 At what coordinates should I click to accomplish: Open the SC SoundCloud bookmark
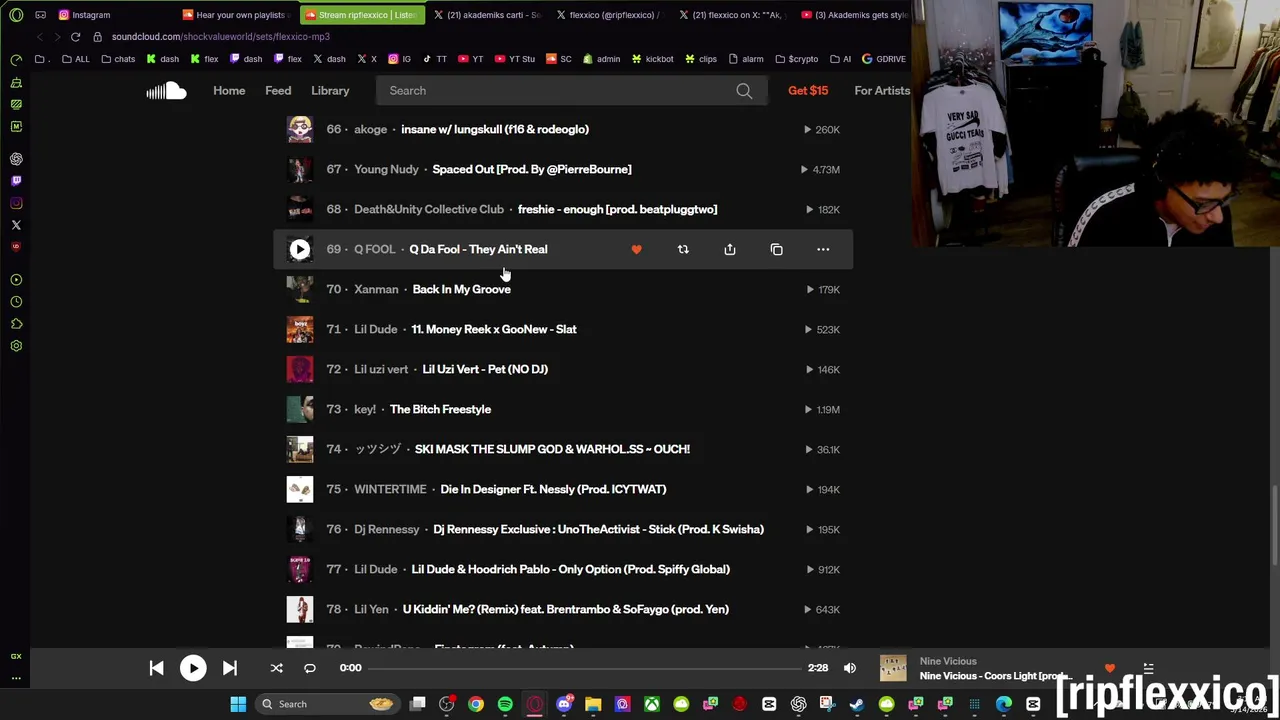pos(558,59)
